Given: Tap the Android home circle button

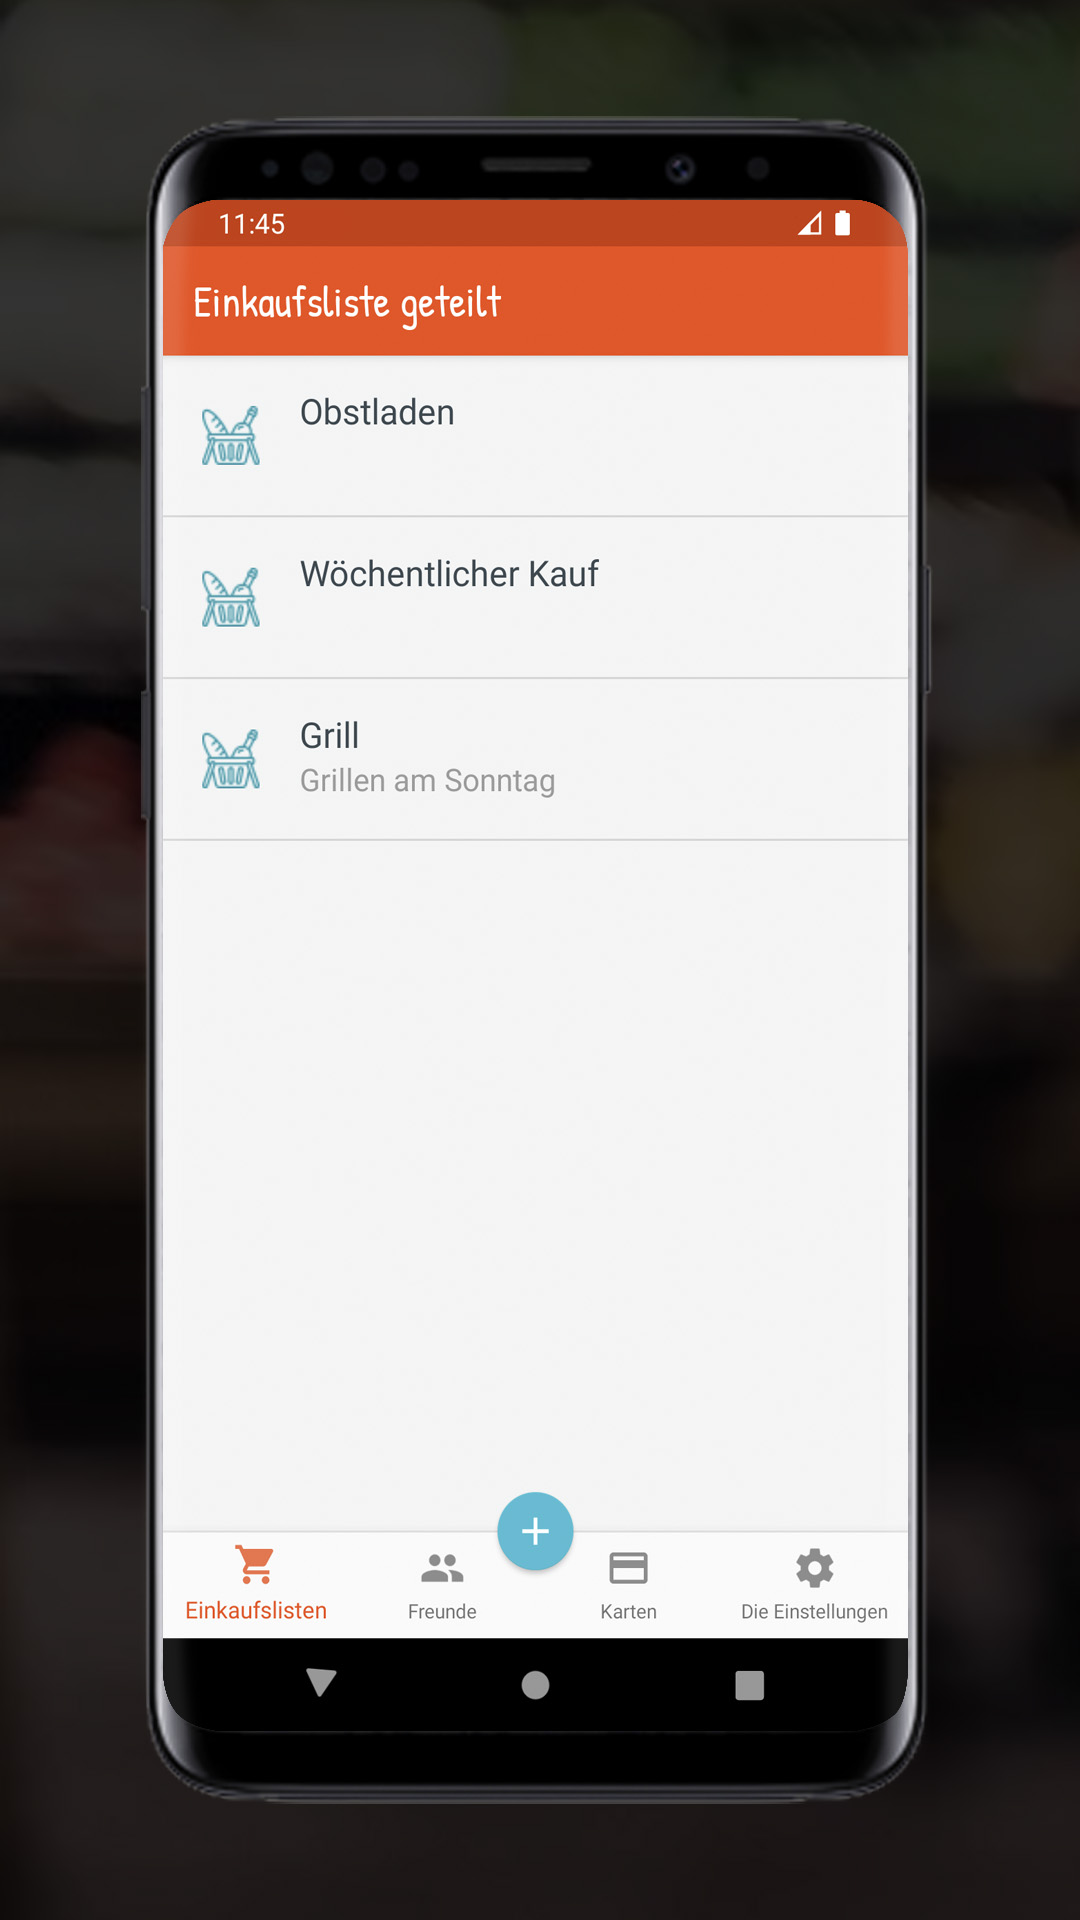Looking at the screenshot, I should [x=535, y=1685].
